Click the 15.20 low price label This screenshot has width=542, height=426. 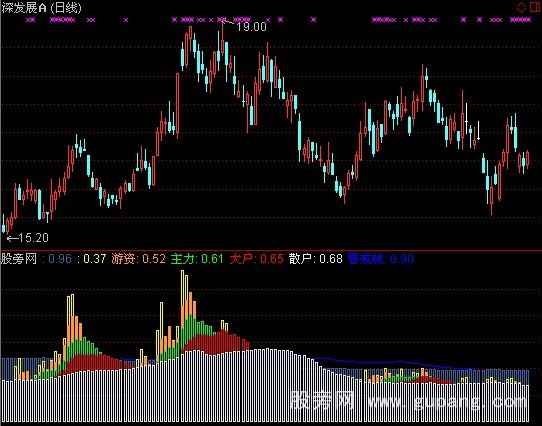click(x=34, y=238)
